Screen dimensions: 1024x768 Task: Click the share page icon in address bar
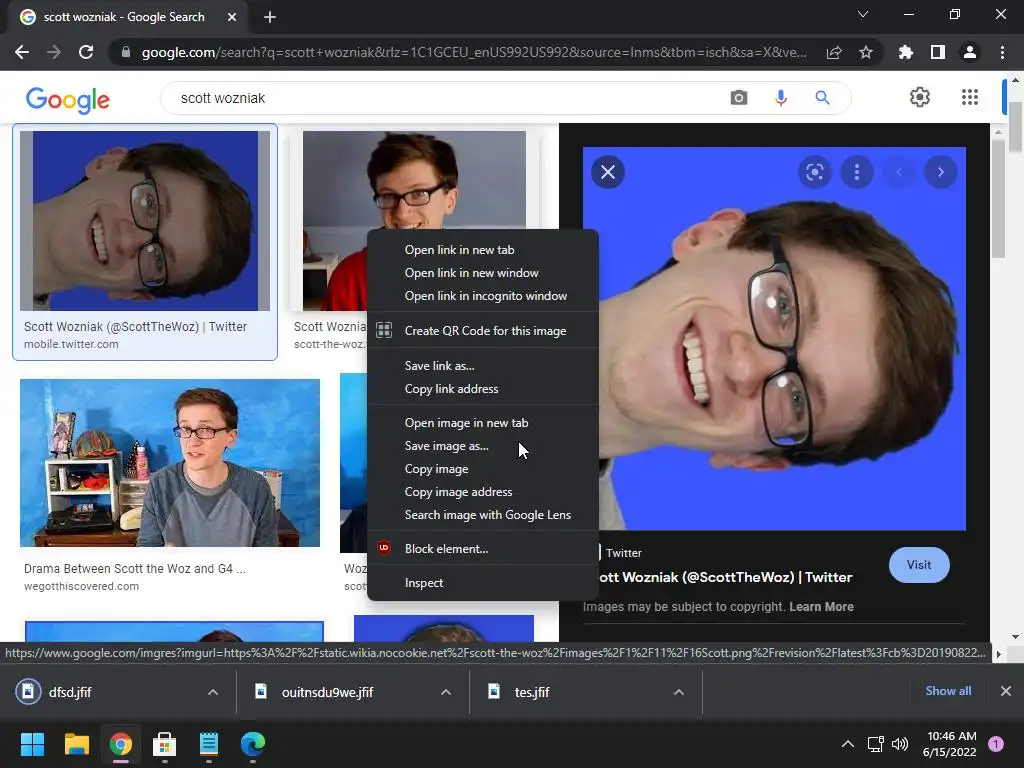[x=834, y=52]
